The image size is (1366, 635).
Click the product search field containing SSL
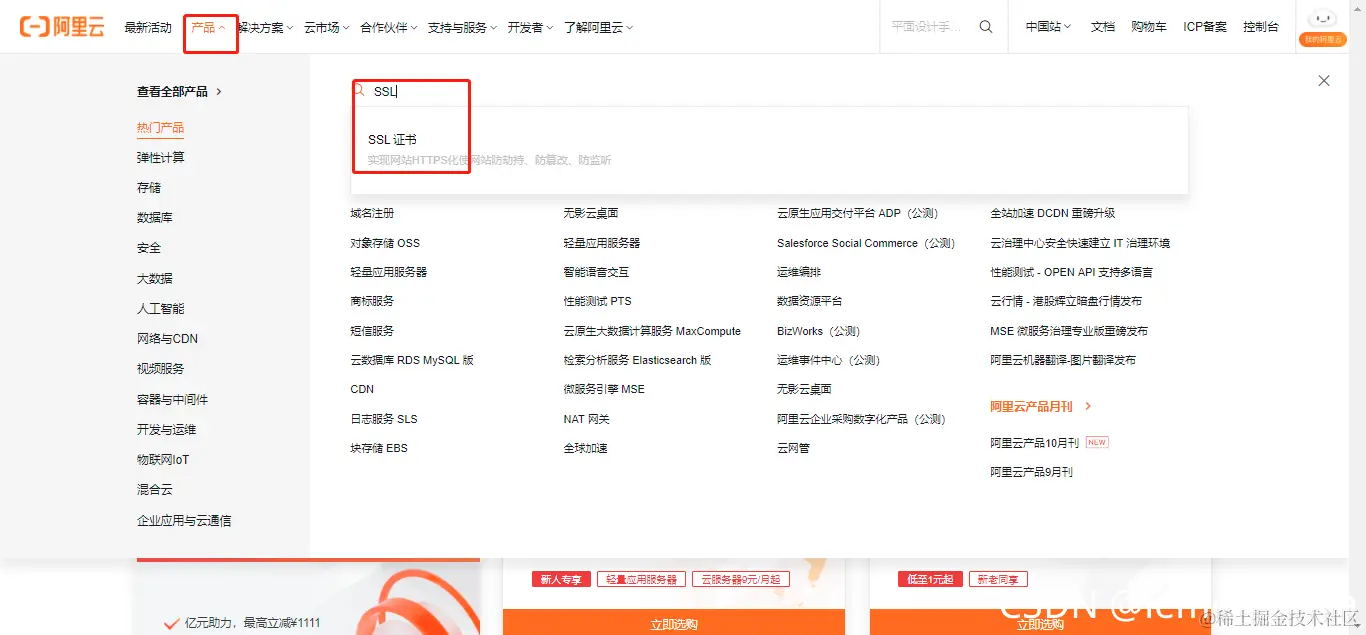click(x=770, y=91)
